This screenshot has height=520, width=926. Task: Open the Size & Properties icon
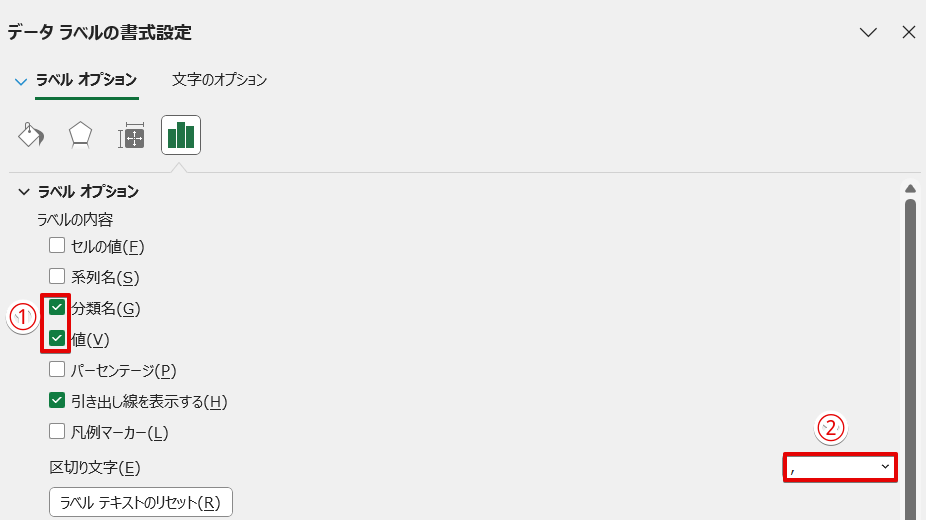(x=131, y=136)
